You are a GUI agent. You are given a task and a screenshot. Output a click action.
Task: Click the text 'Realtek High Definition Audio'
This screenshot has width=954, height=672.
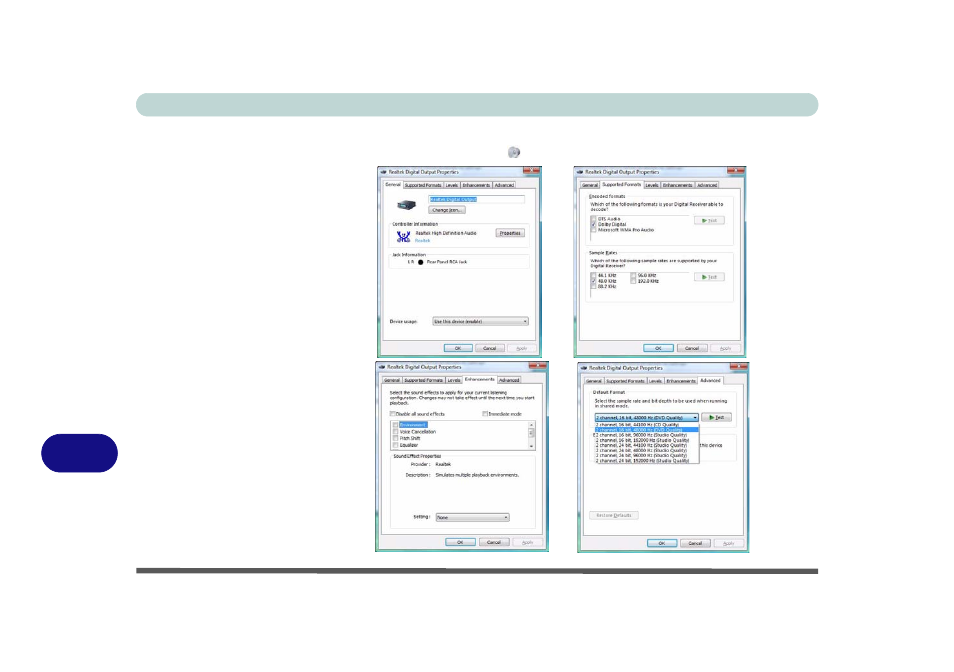446,233
